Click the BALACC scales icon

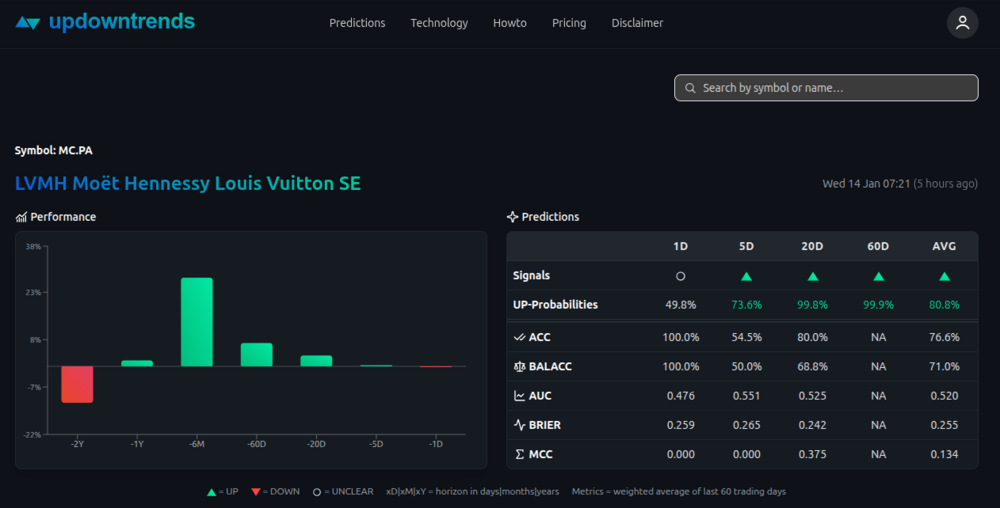click(x=520, y=366)
